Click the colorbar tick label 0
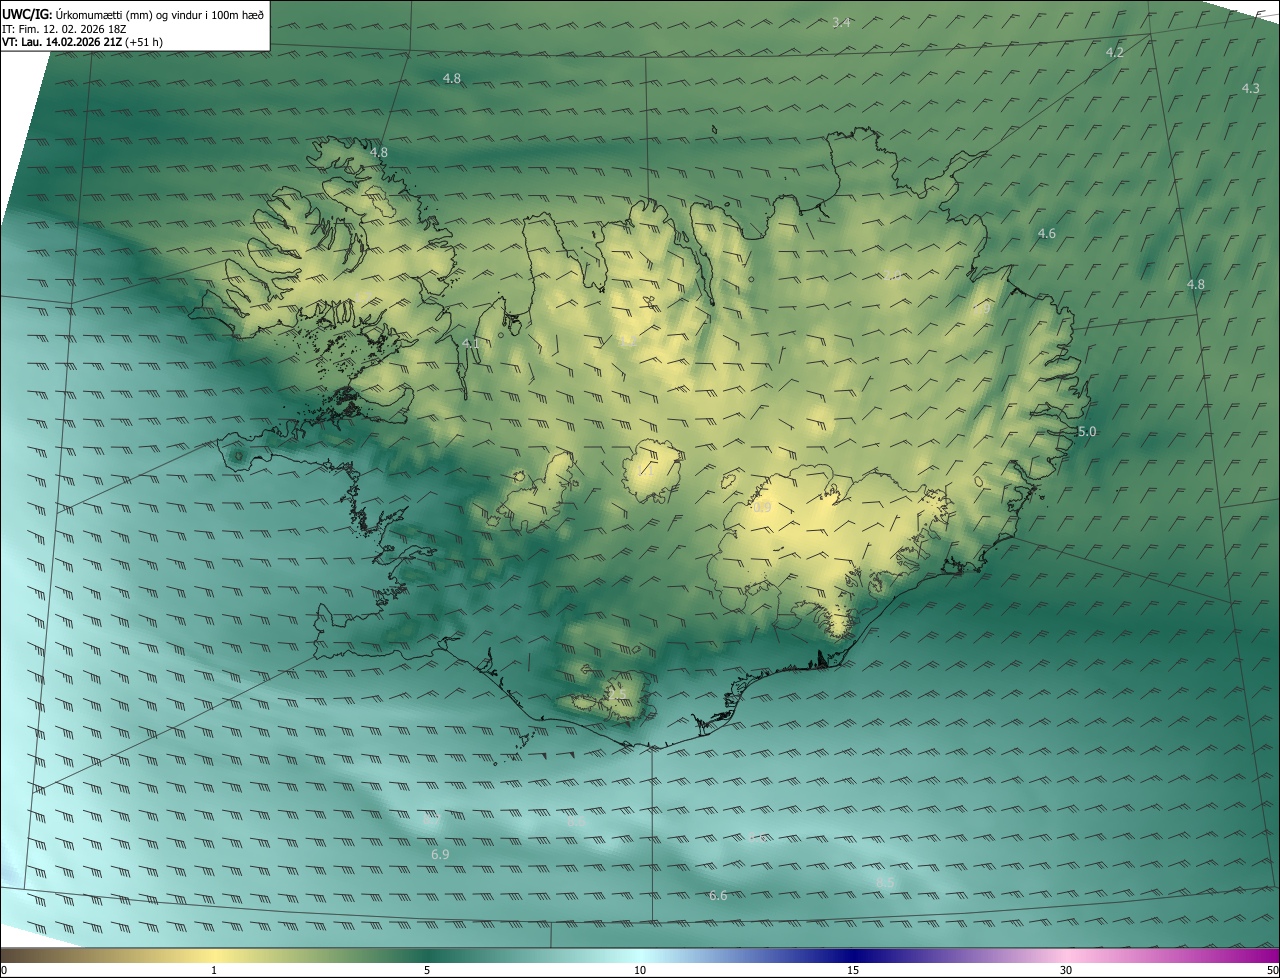 3,970
